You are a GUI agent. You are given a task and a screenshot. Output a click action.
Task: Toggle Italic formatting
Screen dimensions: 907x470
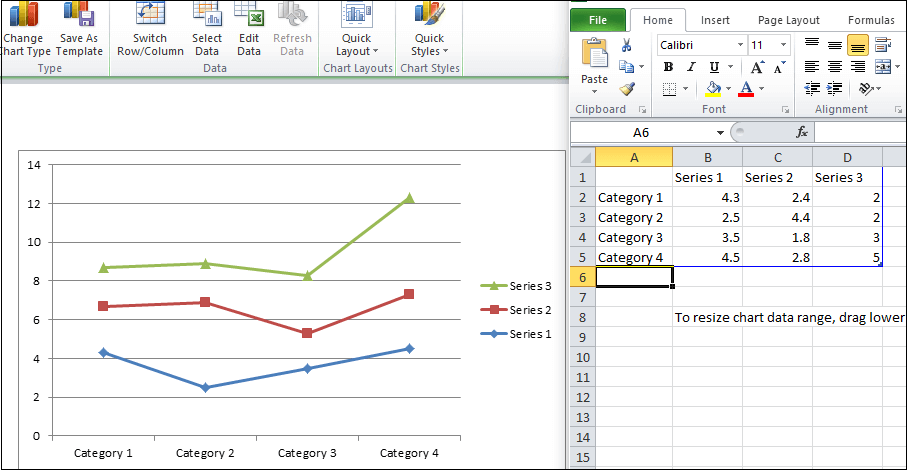pyautogui.click(x=691, y=67)
